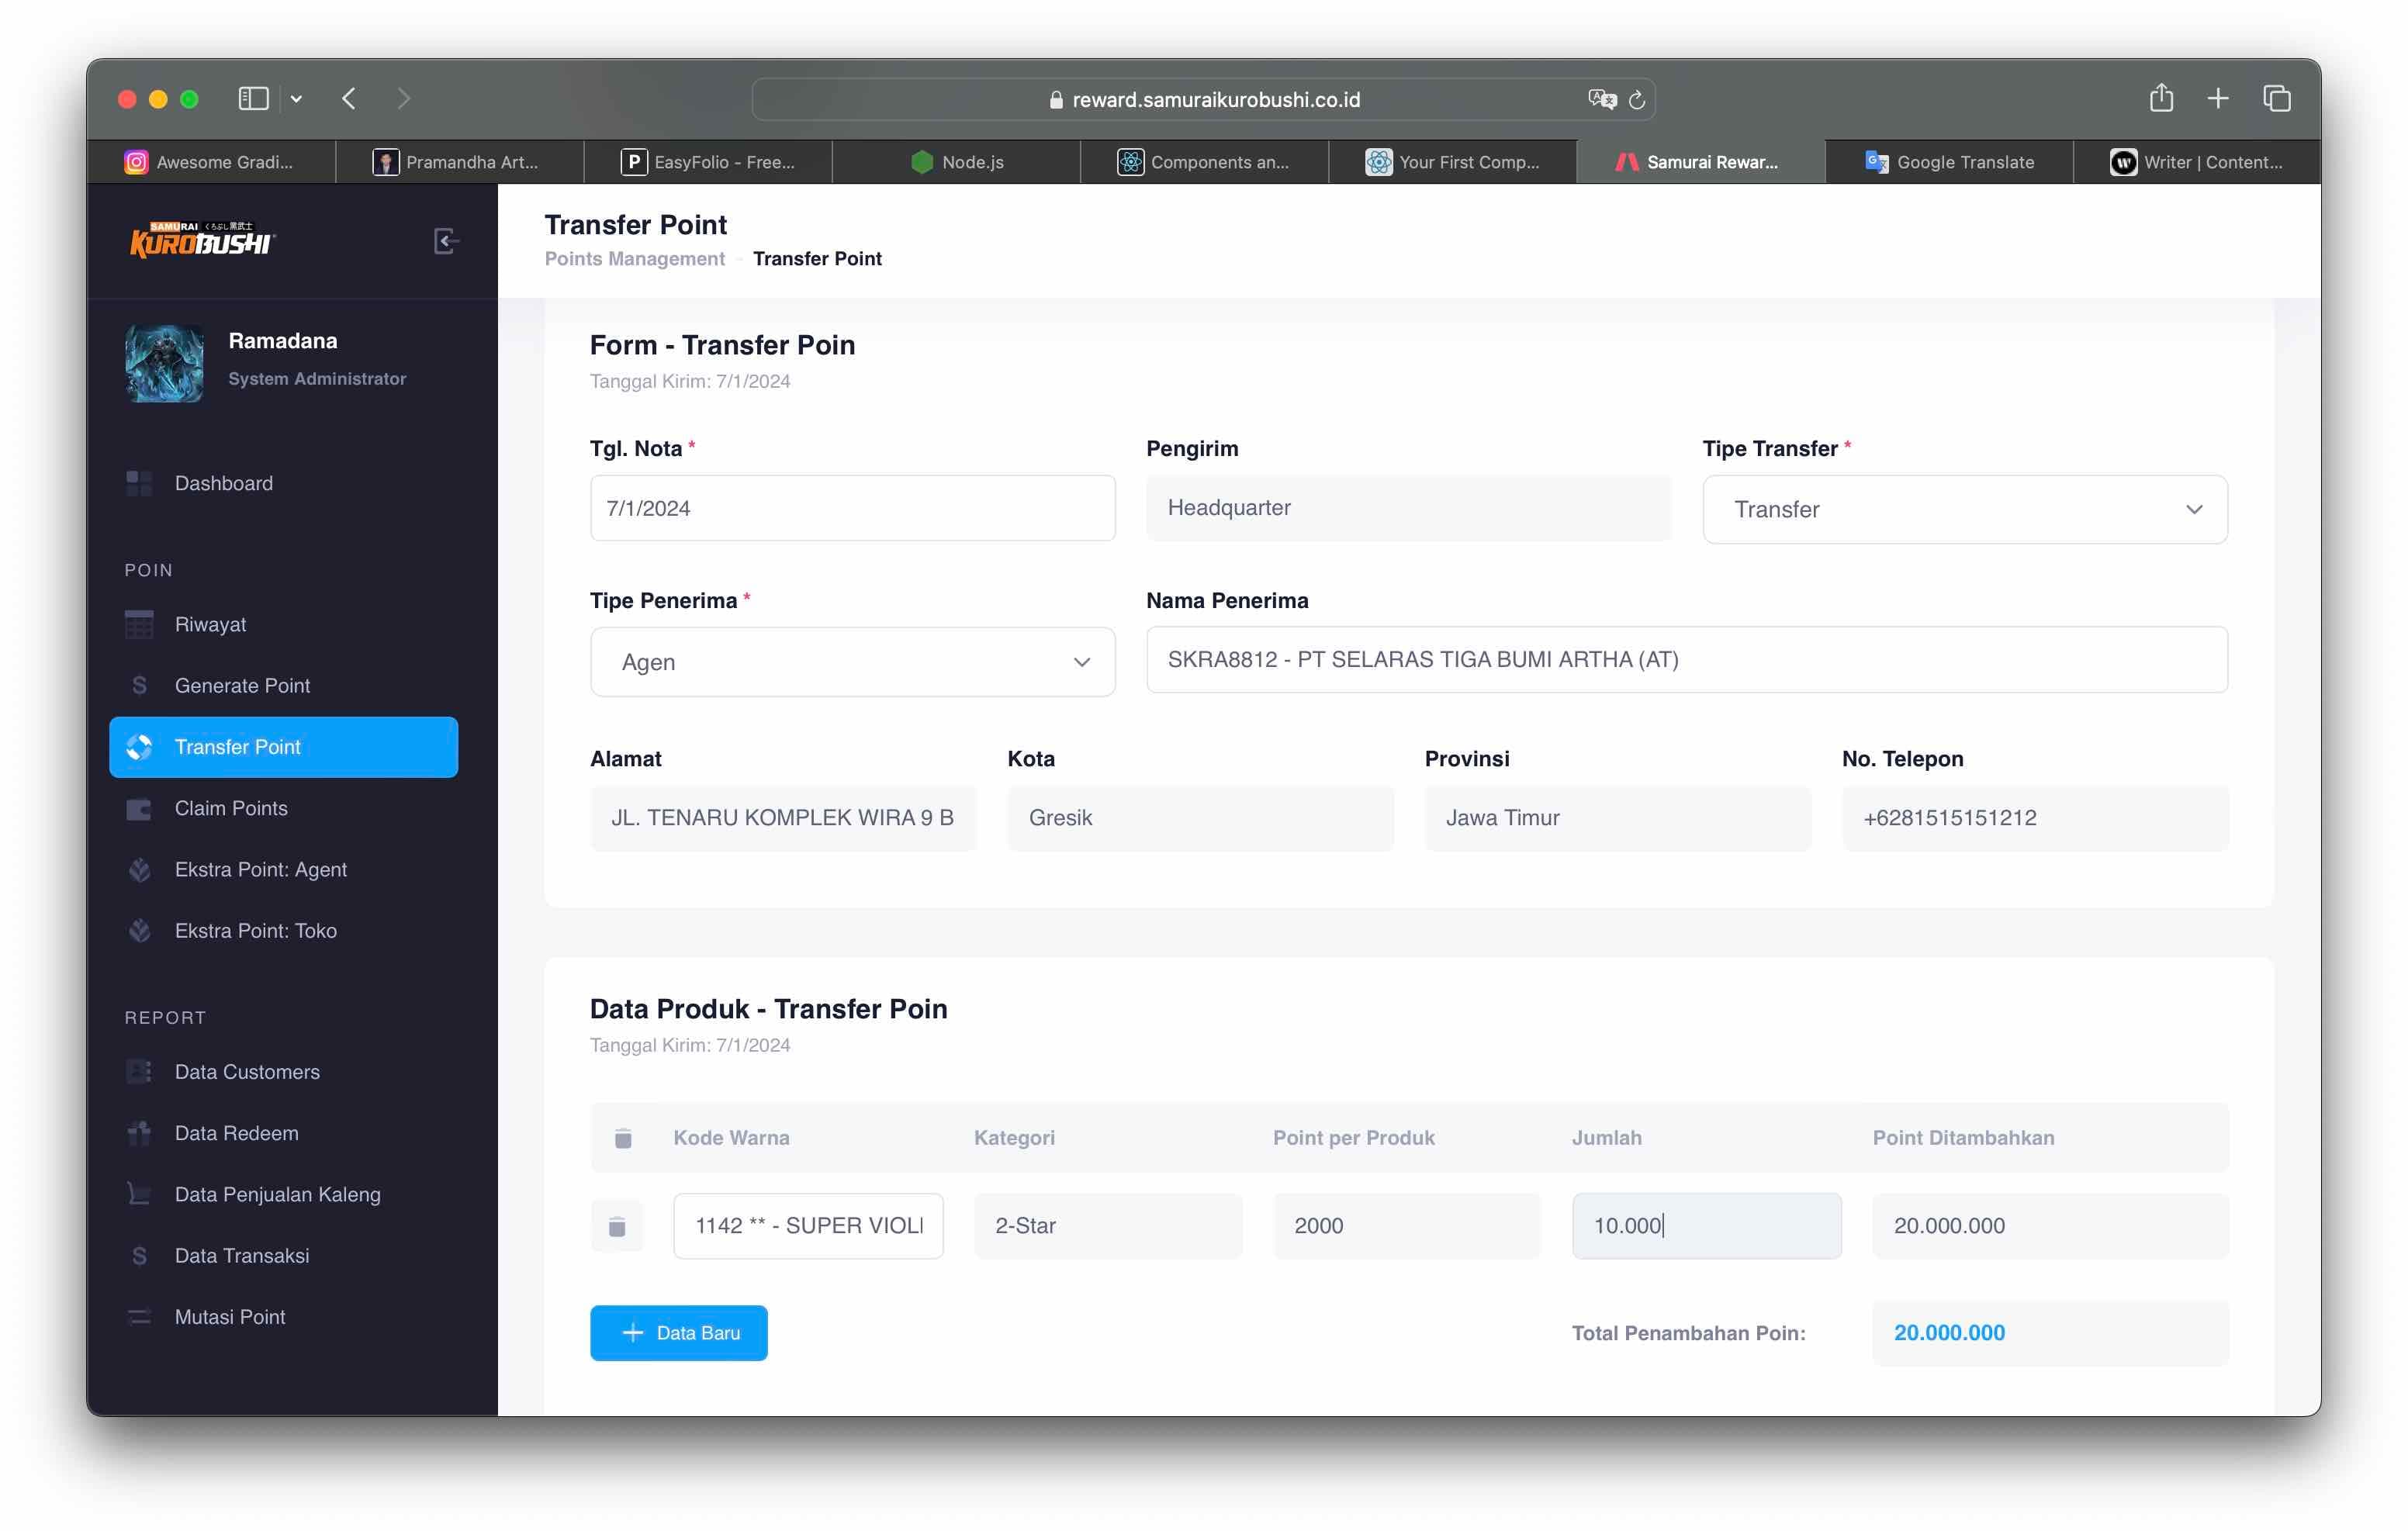Click the Kategori cell 2-Star
This screenshot has height=1531, width=2408.
click(1108, 1225)
